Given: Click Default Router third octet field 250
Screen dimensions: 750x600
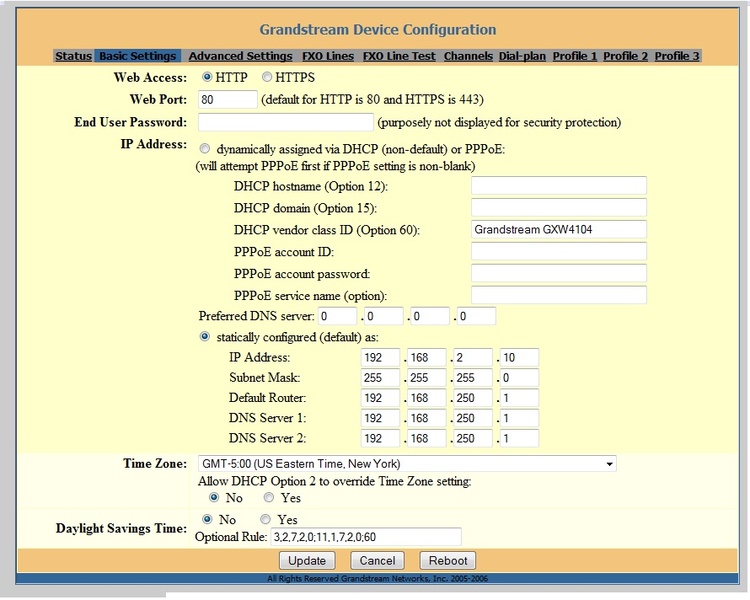Looking at the screenshot, I should 473,398.
